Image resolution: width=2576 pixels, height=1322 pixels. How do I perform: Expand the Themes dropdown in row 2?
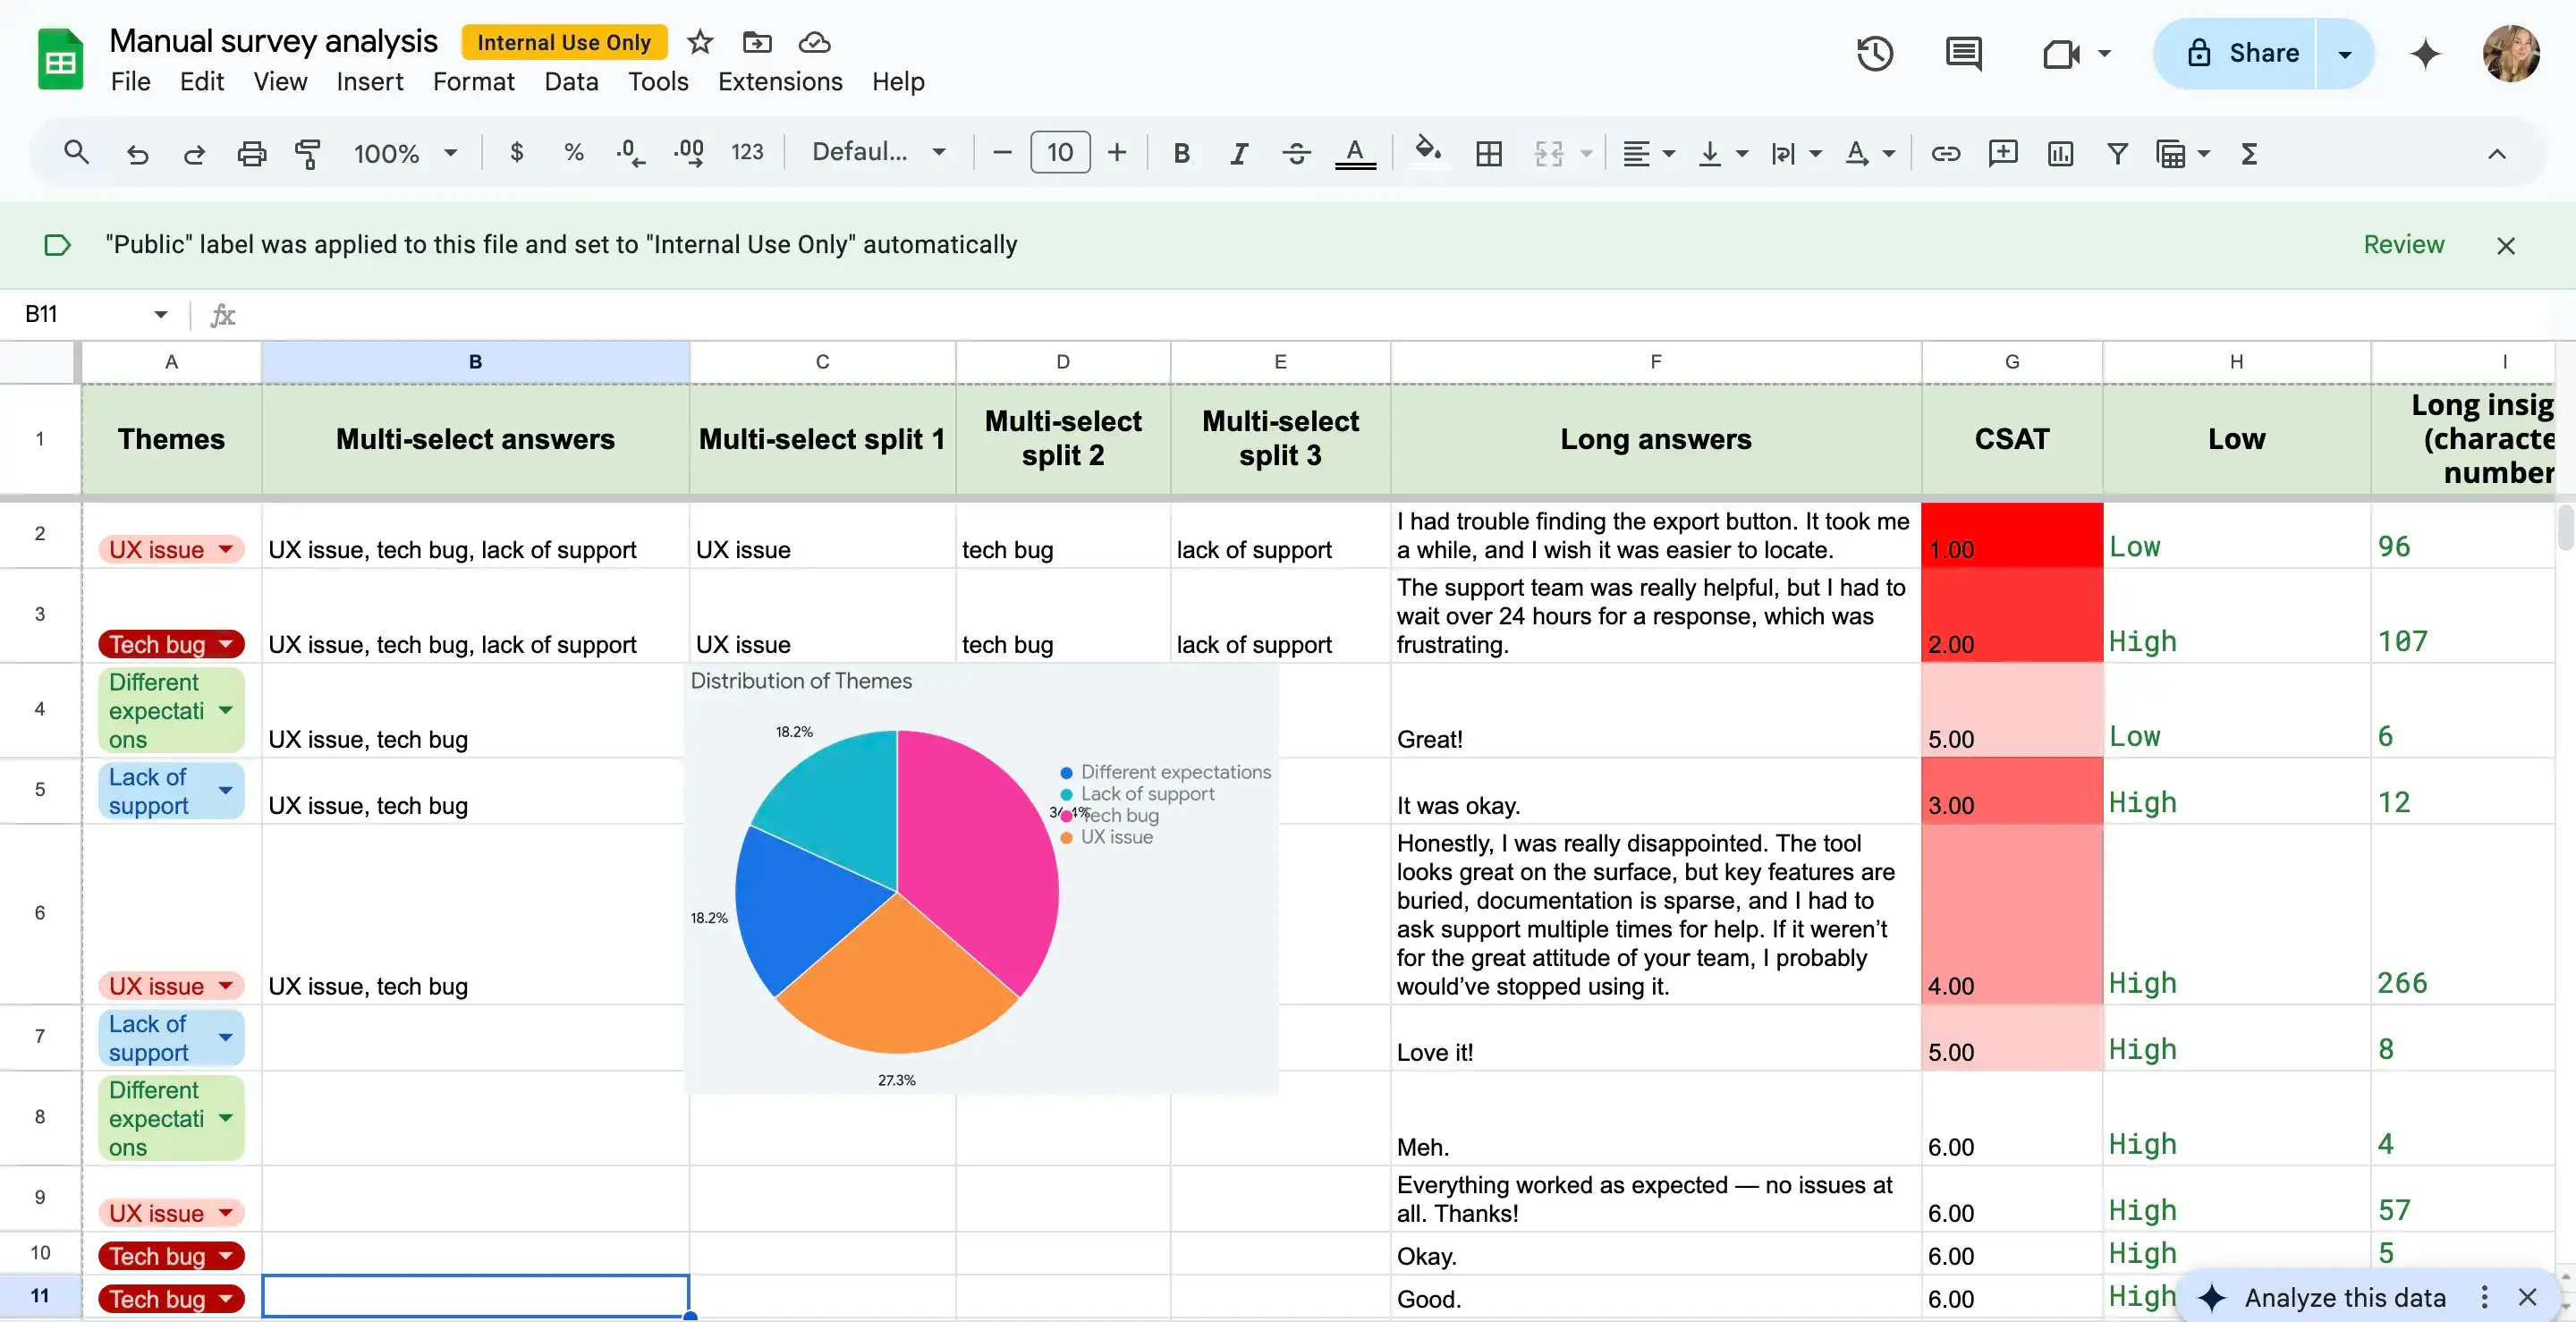click(226, 549)
